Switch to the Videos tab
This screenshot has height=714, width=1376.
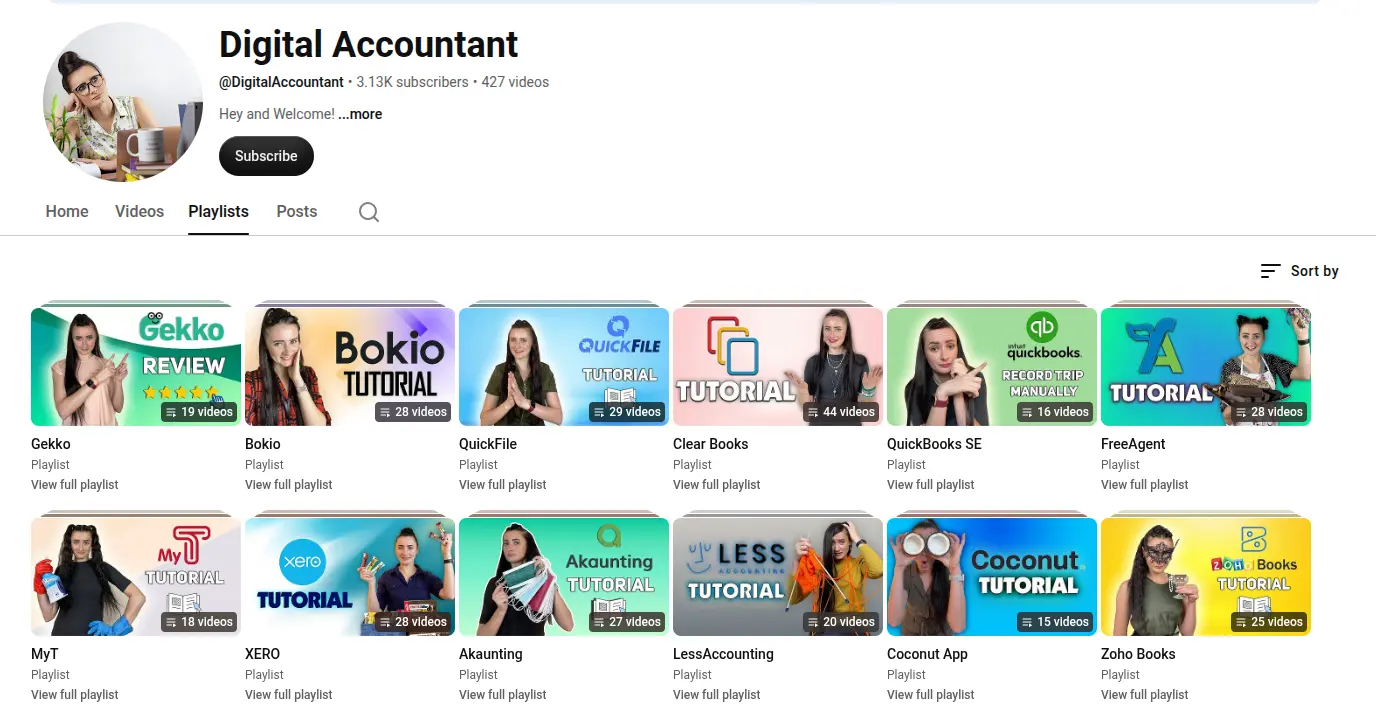(139, 211)
